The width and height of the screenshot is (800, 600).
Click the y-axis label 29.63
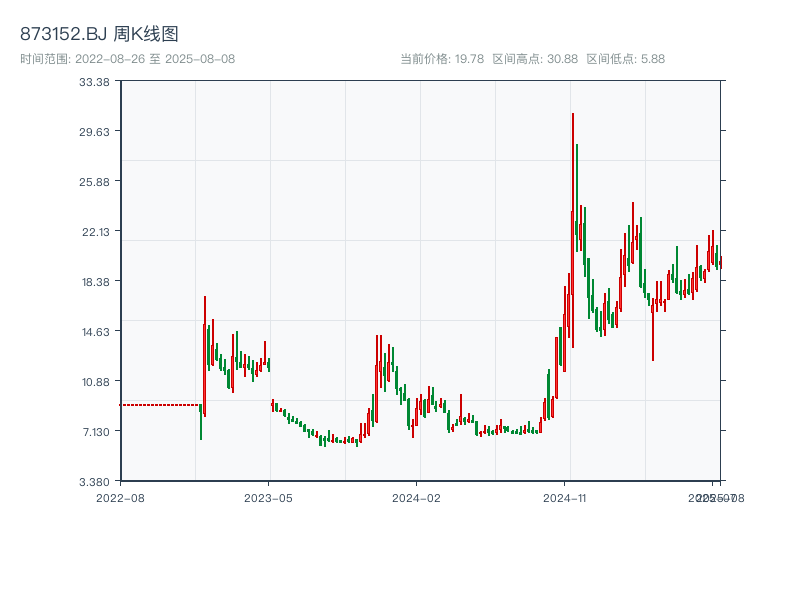(94, 132)
